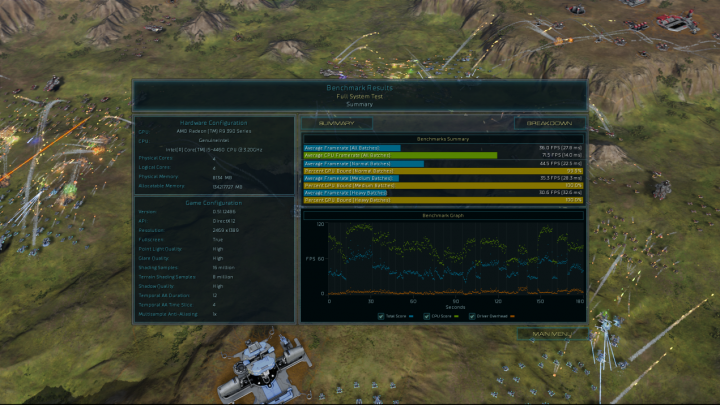The image size is (720, 405).
Task: Click the 71.5 FPS (14.0 ms) value
Action: [562, 155]
